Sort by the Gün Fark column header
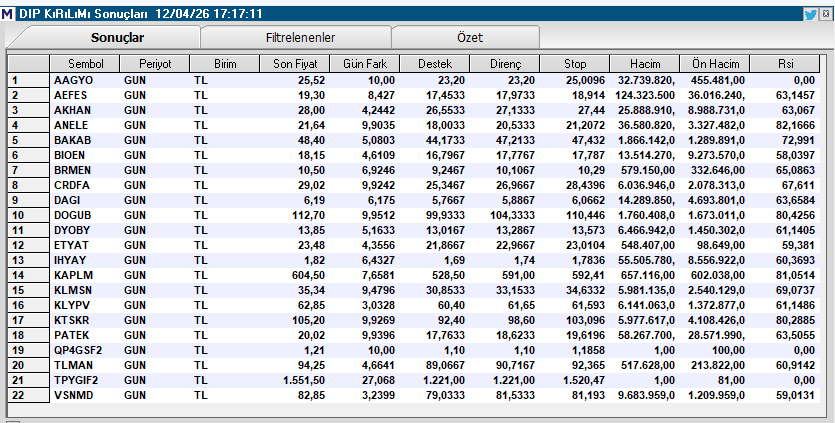This screenshot has width=835, height=423. (365, 64)
